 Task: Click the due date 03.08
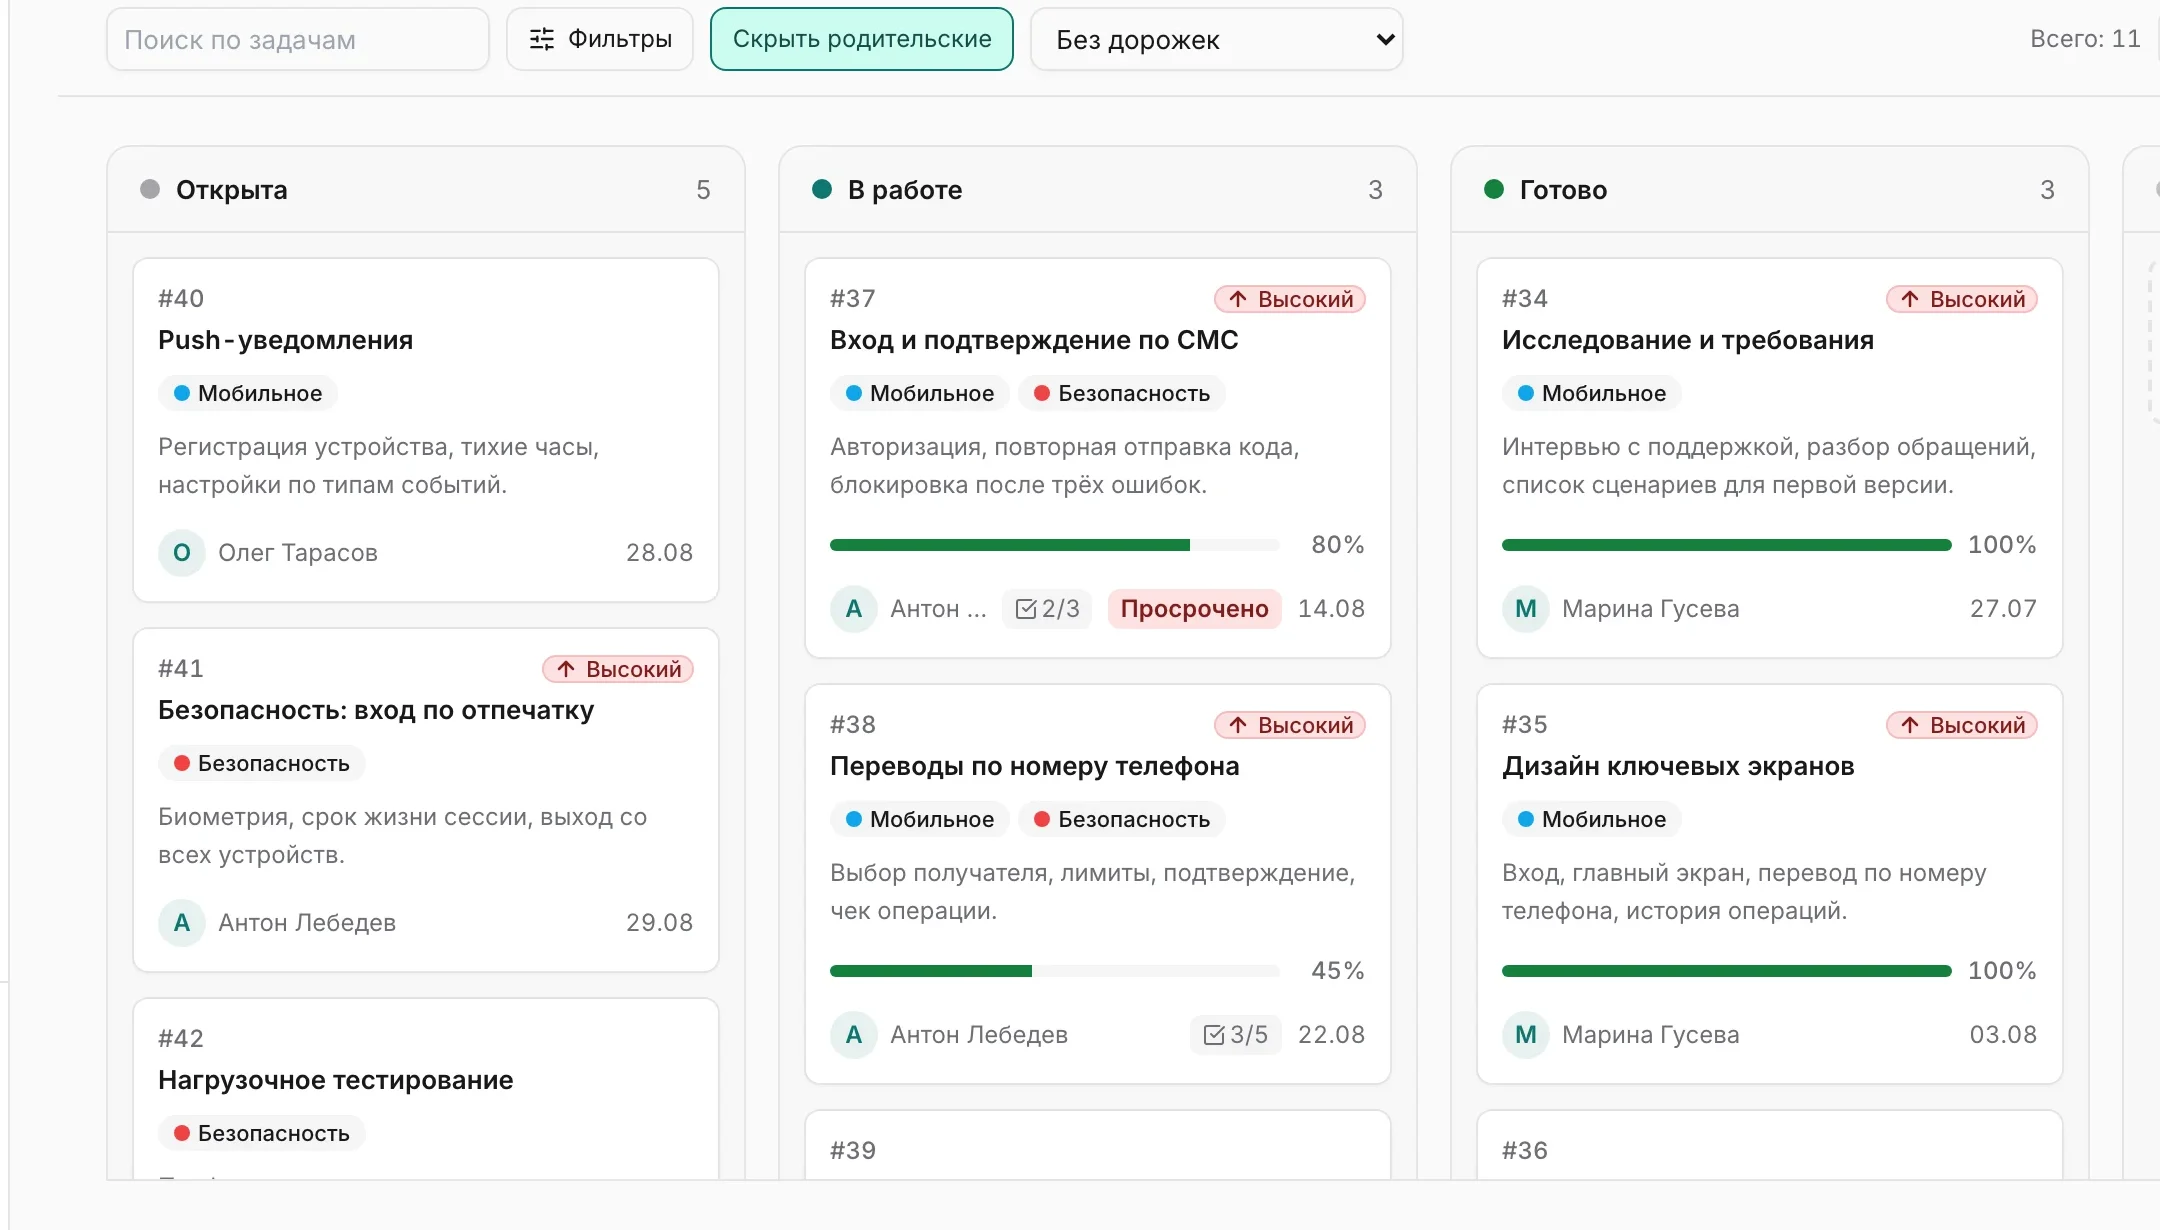2003,1034
